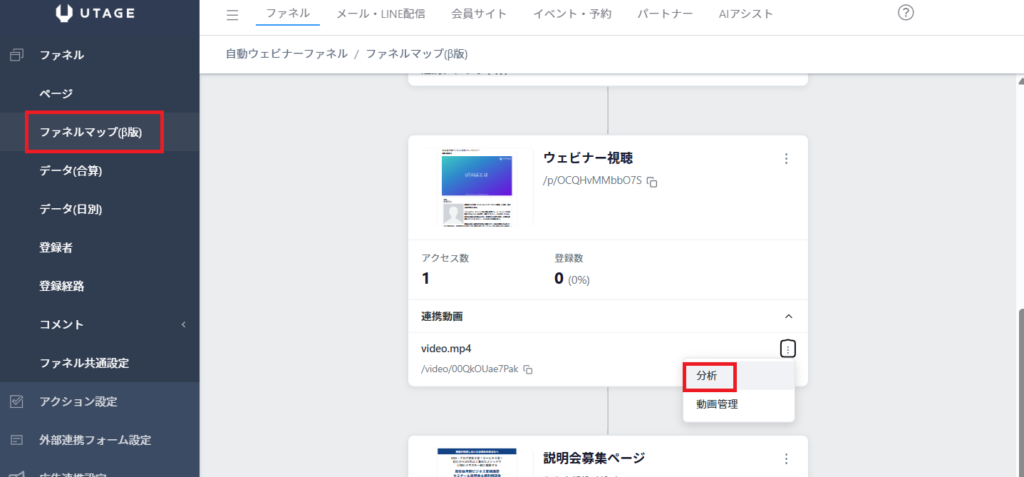Collapse the 連携動画 section
Image resolution: width=1024 pixels, height=477 pixels.
[786, 315]
